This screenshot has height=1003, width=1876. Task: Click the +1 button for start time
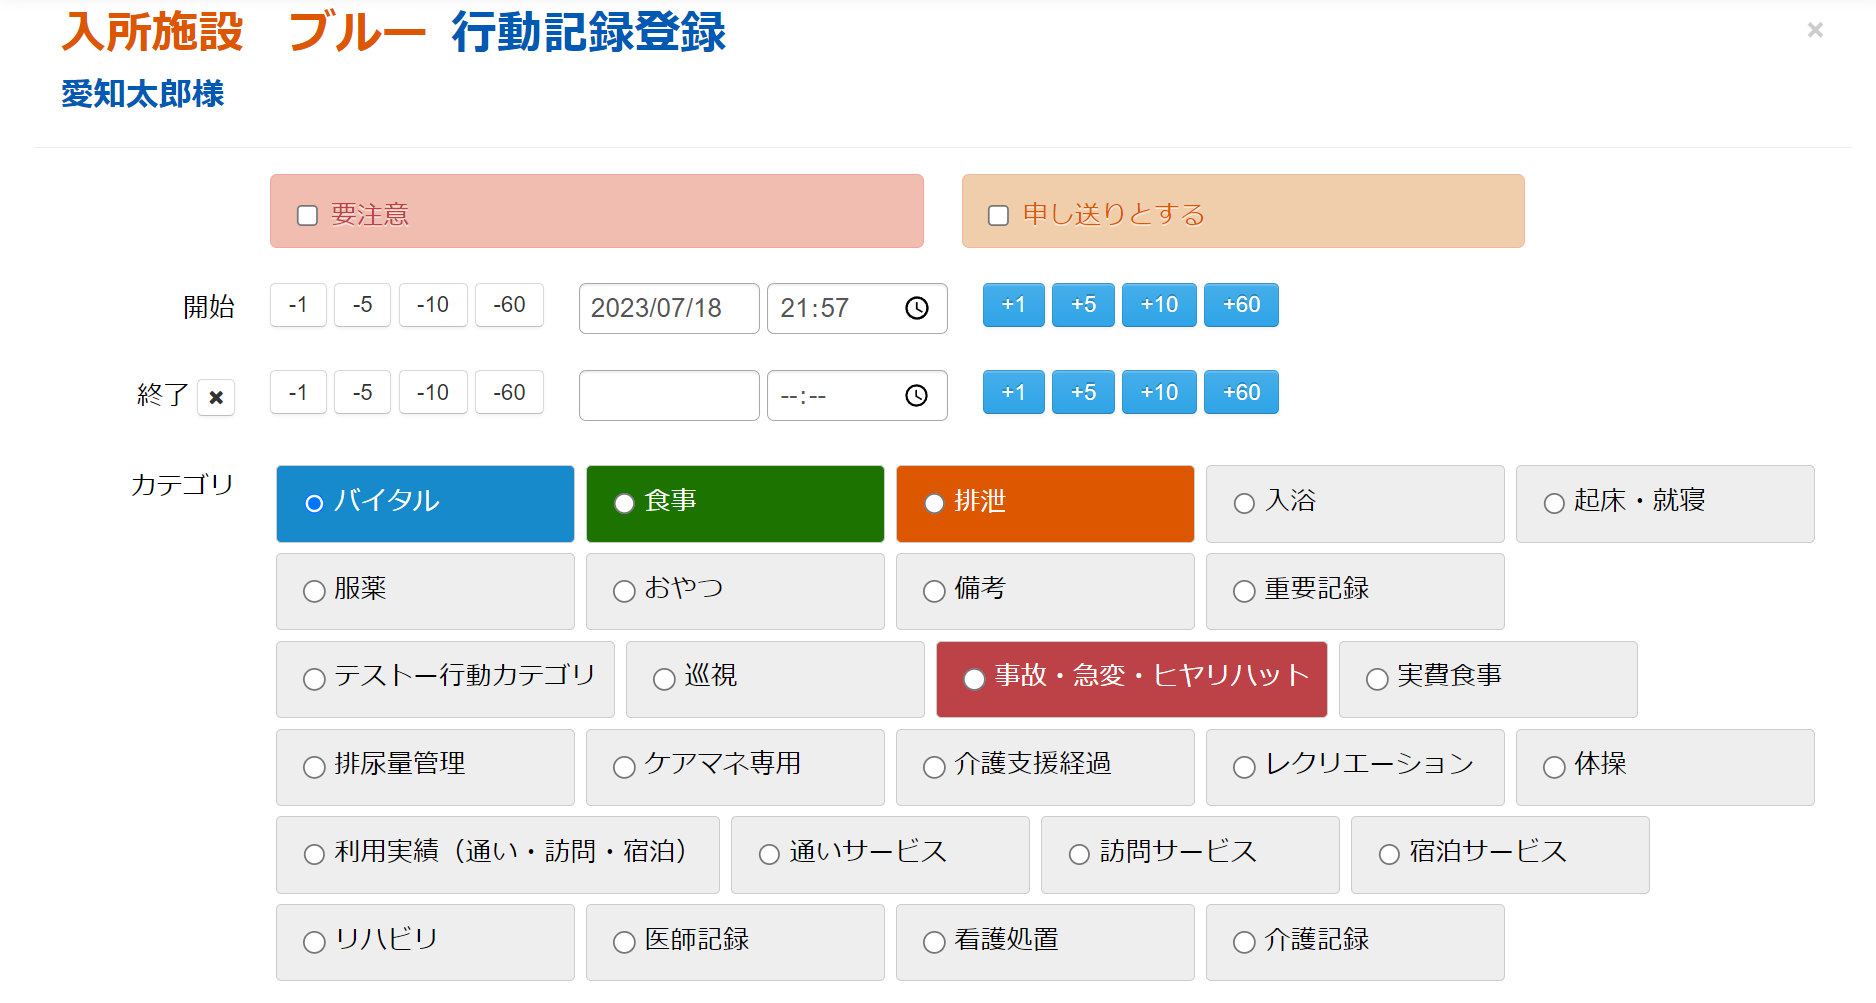[1013, 305]
